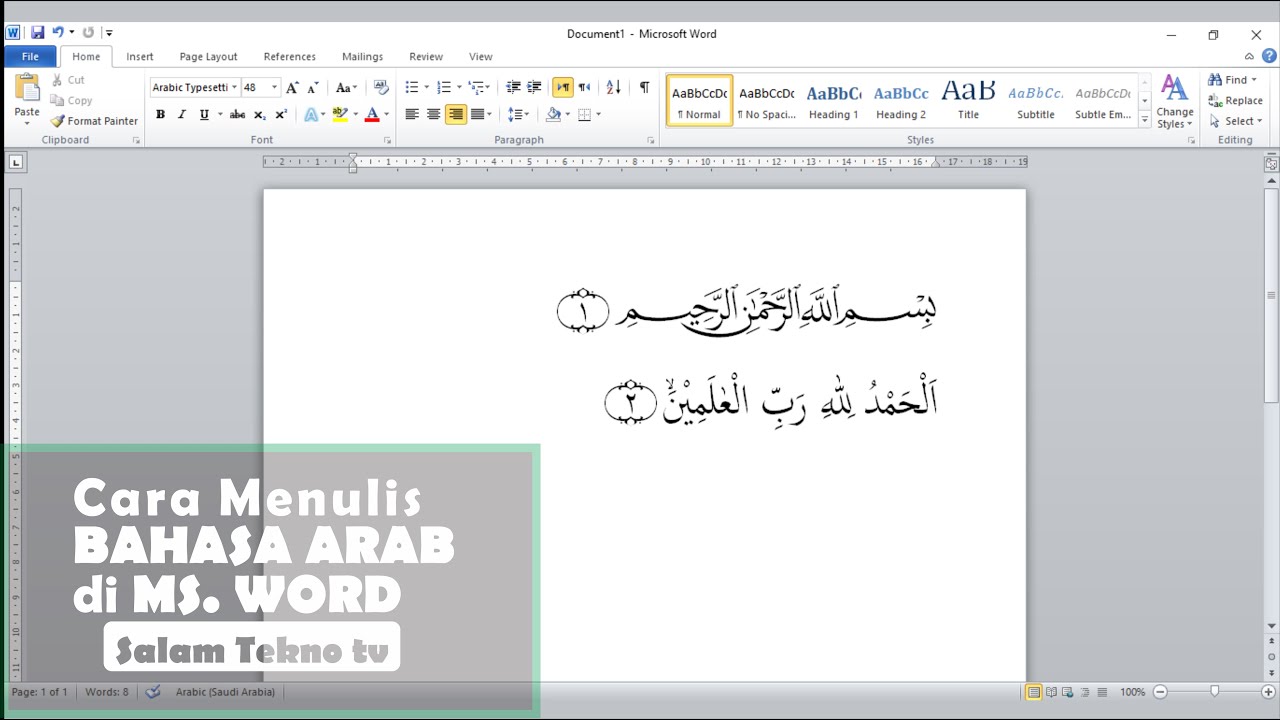Apply the Title style
The width and height of the screenshot is (1280, 720).
(x=968, y=101)
